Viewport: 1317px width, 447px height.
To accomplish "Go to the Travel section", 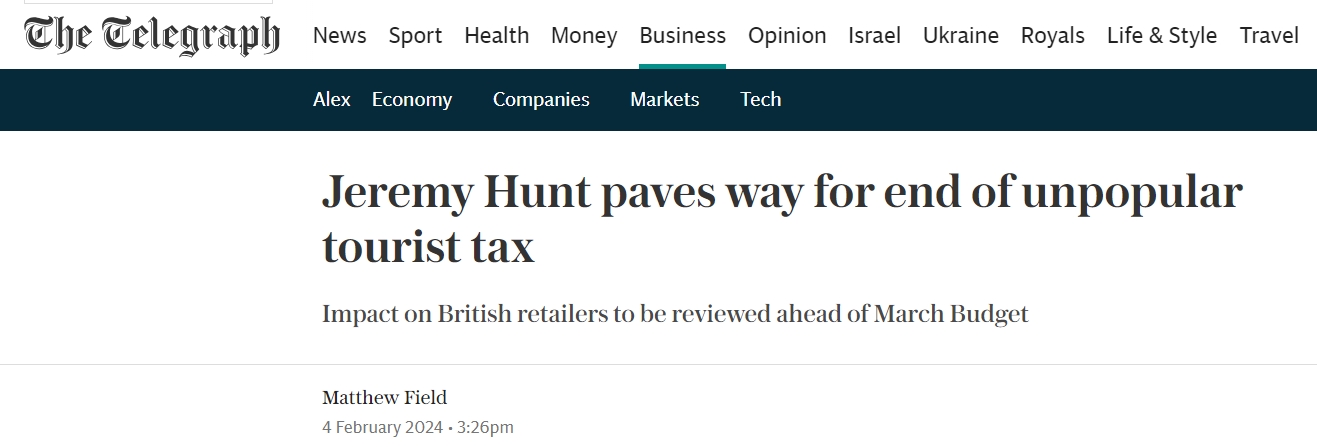I will pos(1269,36).
